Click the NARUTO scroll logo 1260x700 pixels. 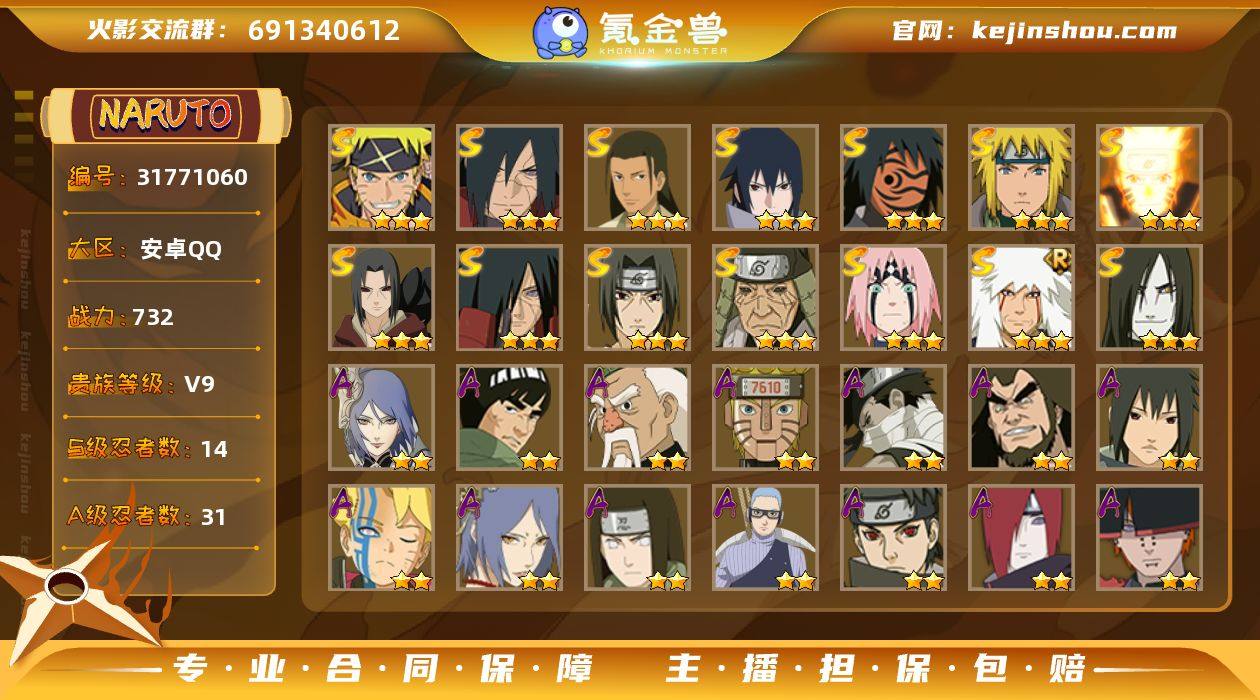(165, 115)
